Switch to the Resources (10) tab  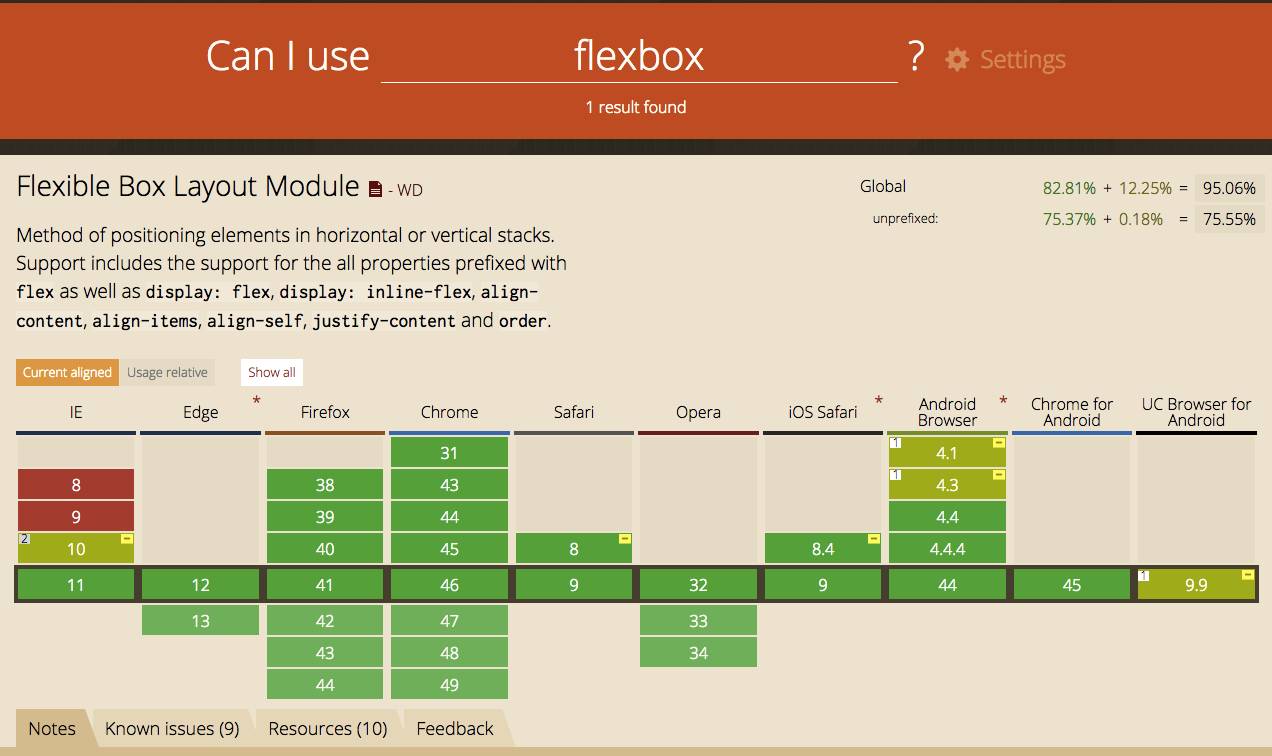pos(327,728)
